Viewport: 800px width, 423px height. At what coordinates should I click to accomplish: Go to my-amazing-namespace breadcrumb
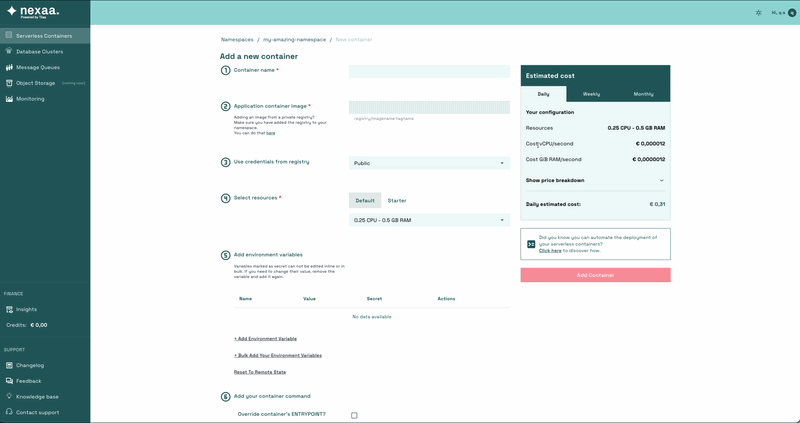click(x=294, y=39)
